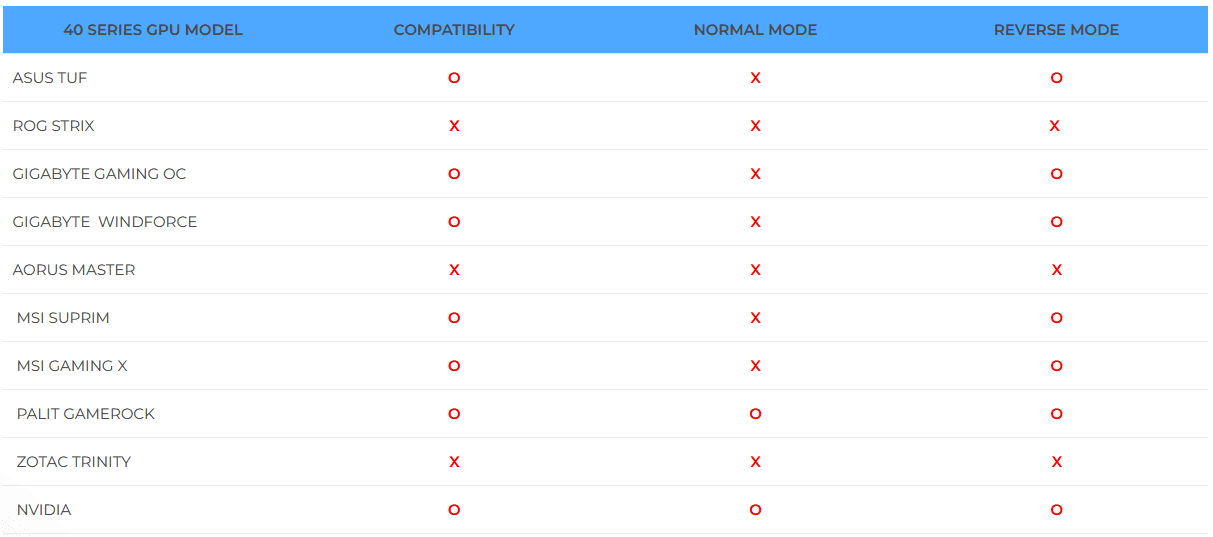The height and width of the screenshot is (537, 1213).
Task: Select the PALIT GAMEROCK normal mode O mark
Action: click(755, 414)
